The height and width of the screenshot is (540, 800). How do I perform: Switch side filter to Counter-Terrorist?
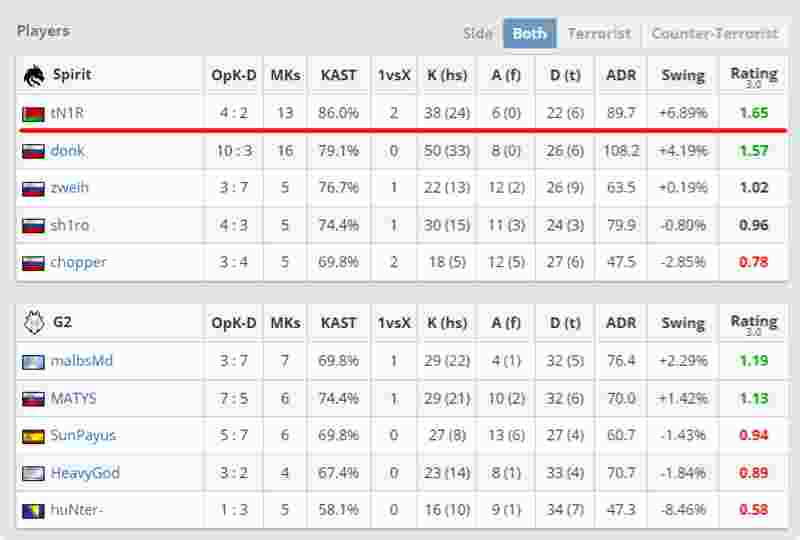point(714,33)
